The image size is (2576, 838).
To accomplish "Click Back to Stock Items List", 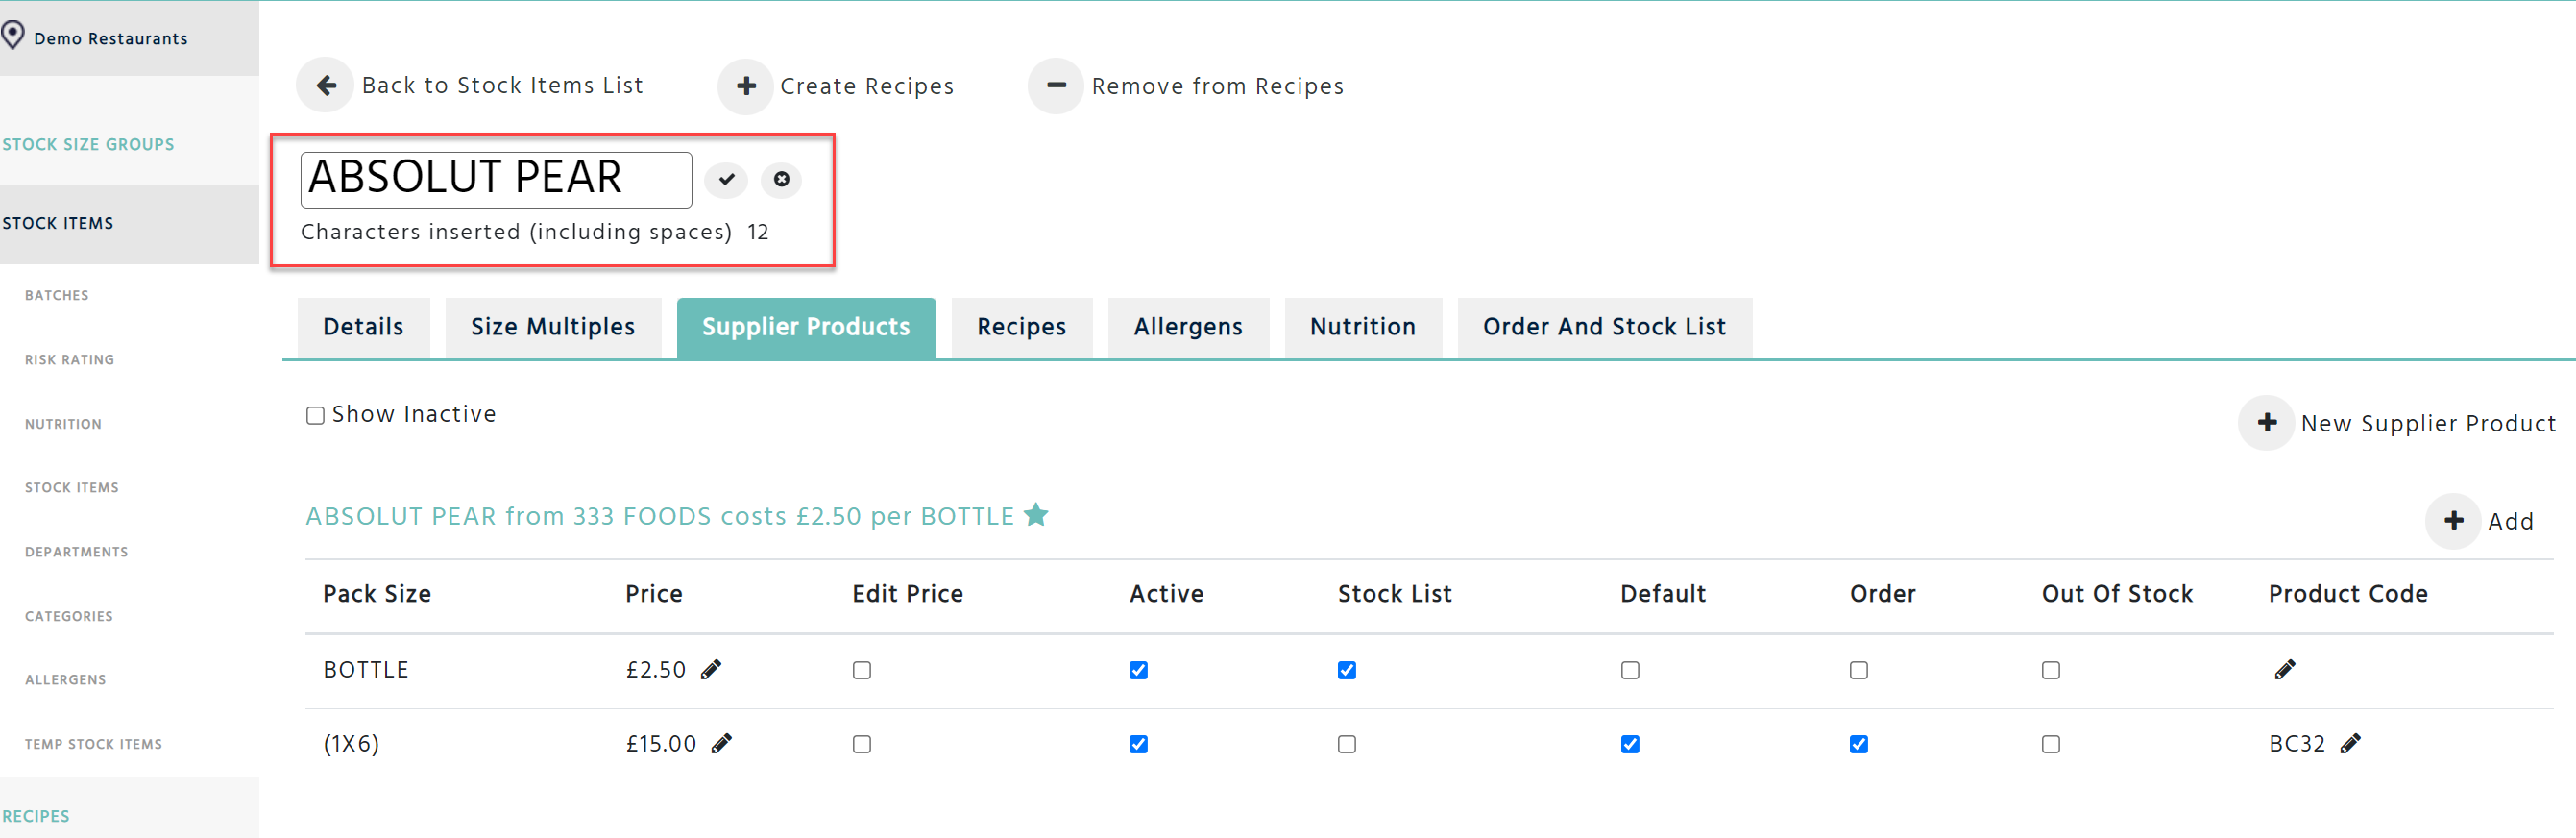I will click(x=503, y=86).
